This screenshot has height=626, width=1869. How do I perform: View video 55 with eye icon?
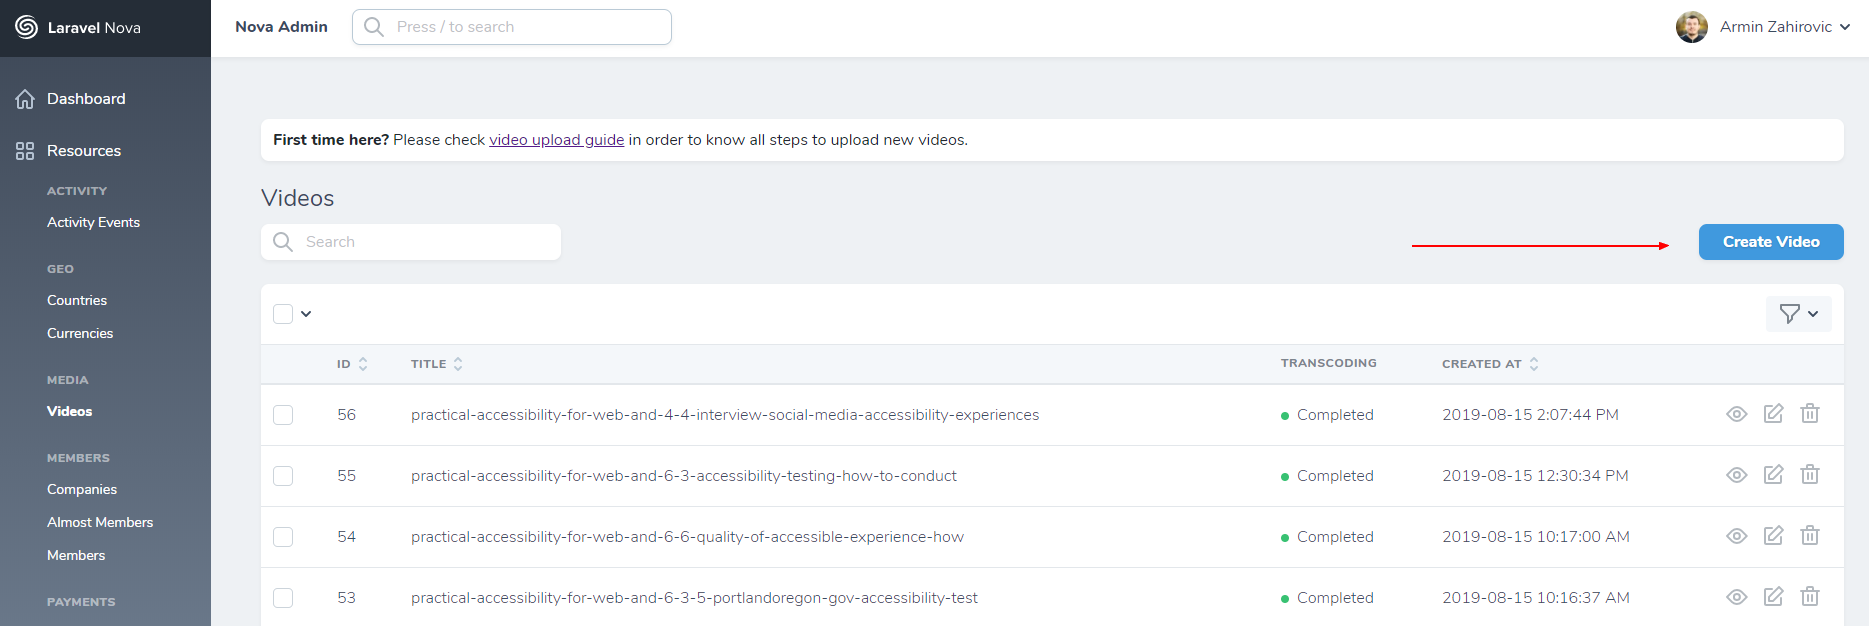click(x=1737, y=475)
